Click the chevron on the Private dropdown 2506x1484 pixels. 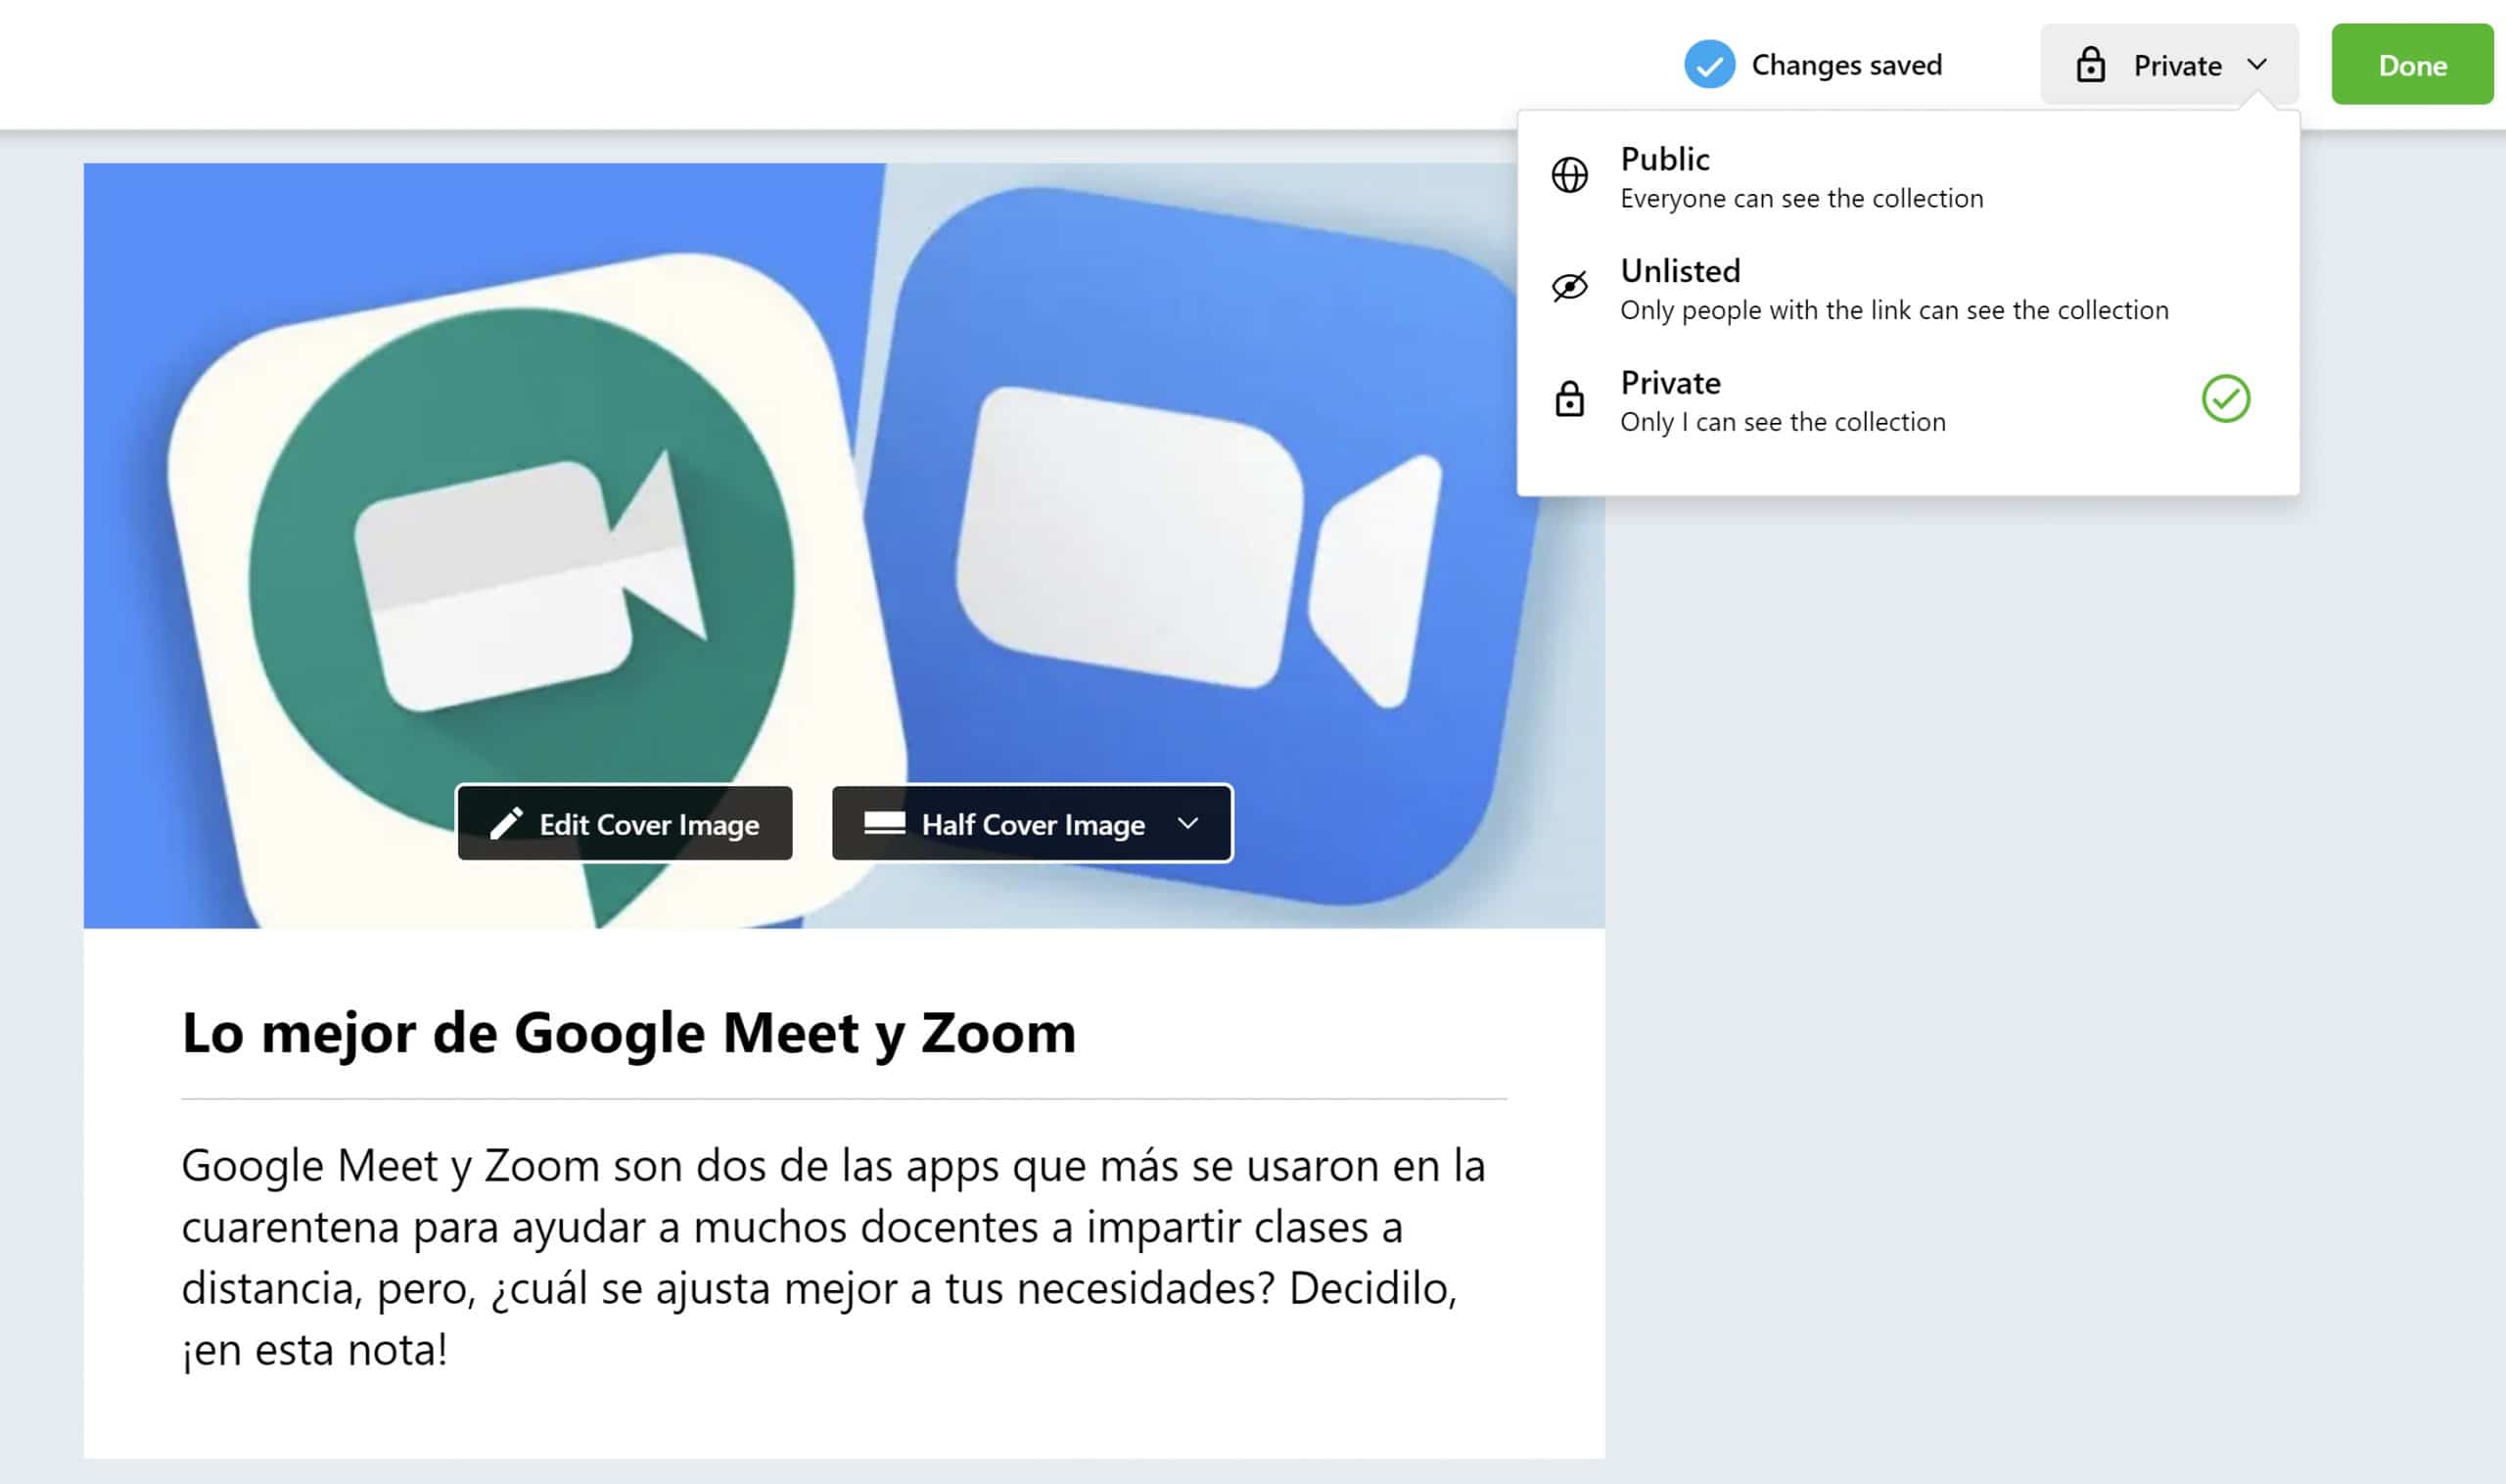tap(2257, 65)
